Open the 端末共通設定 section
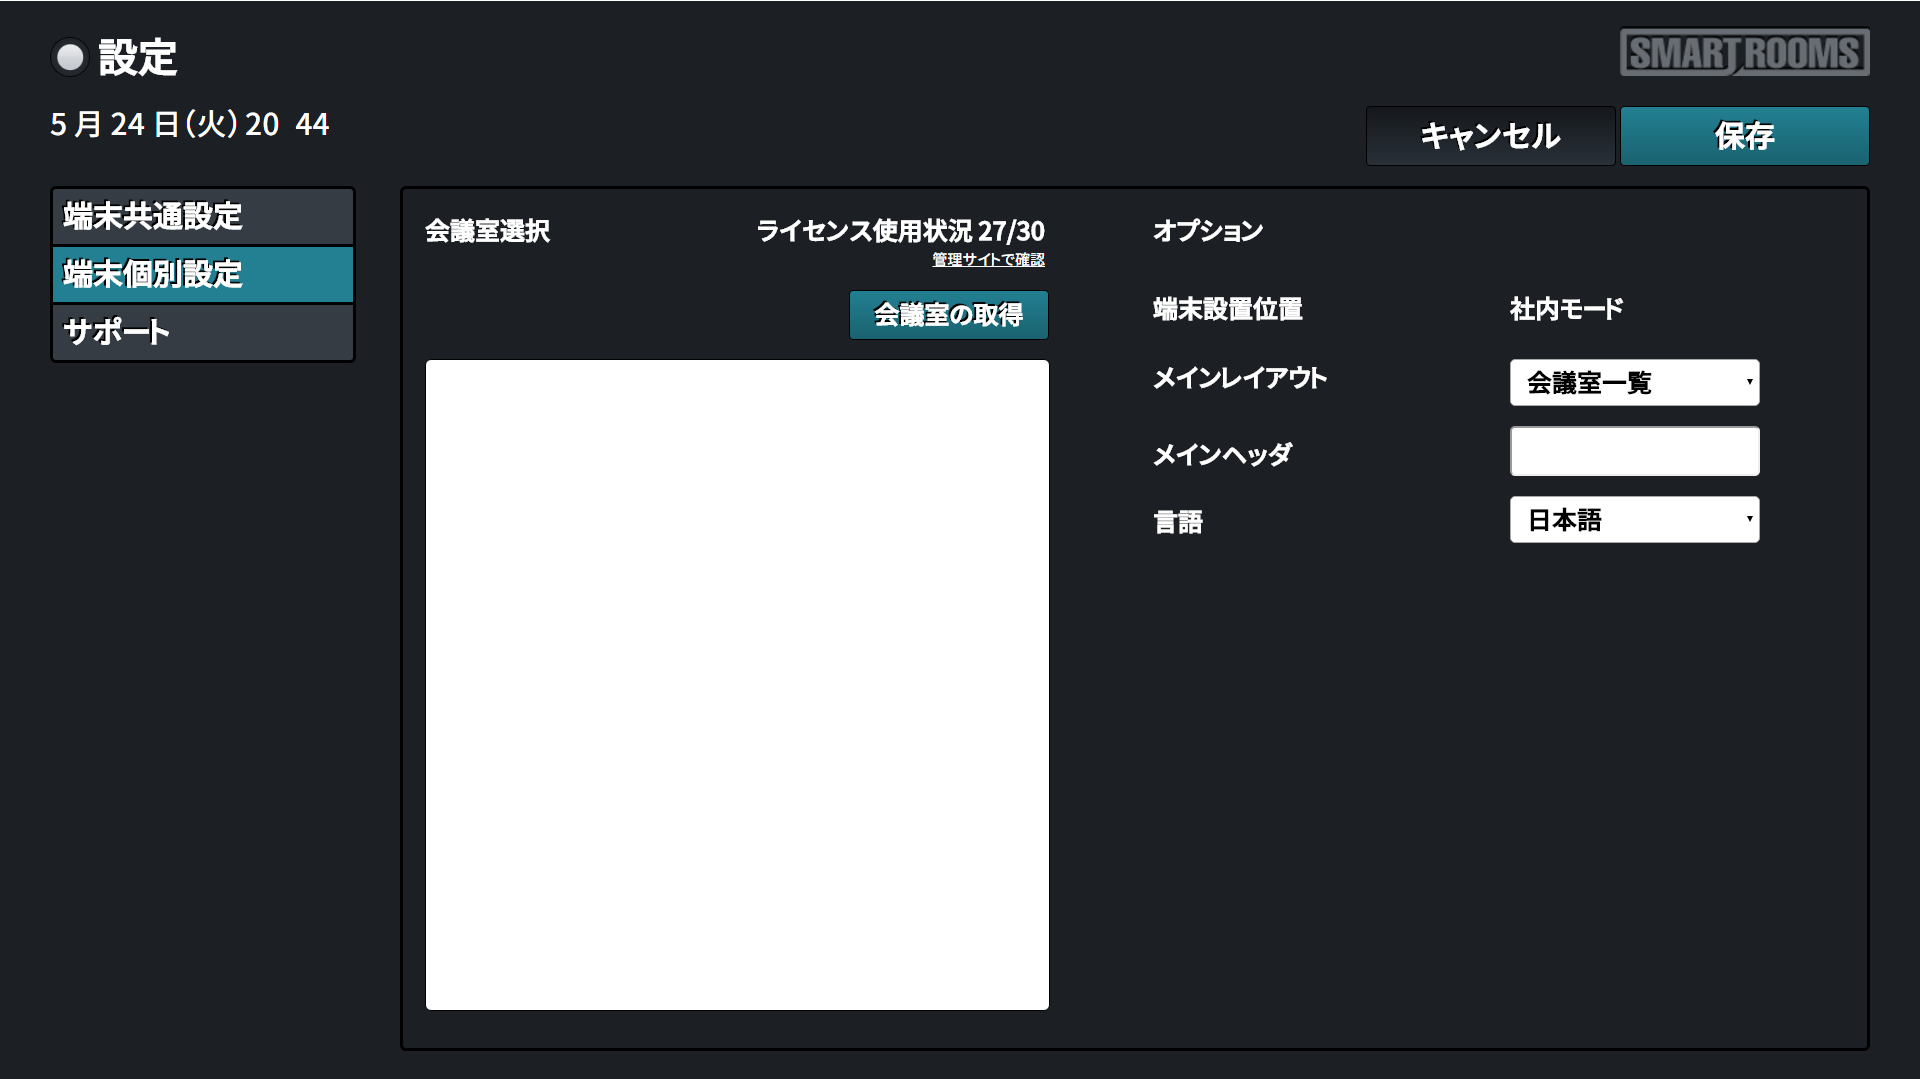The image size is (1920, 1079). click(203, 216)
